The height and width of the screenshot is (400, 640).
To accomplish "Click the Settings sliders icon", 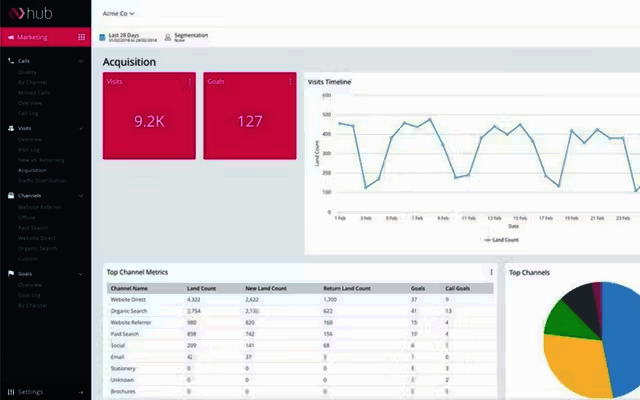I will (x=11, y=392).
